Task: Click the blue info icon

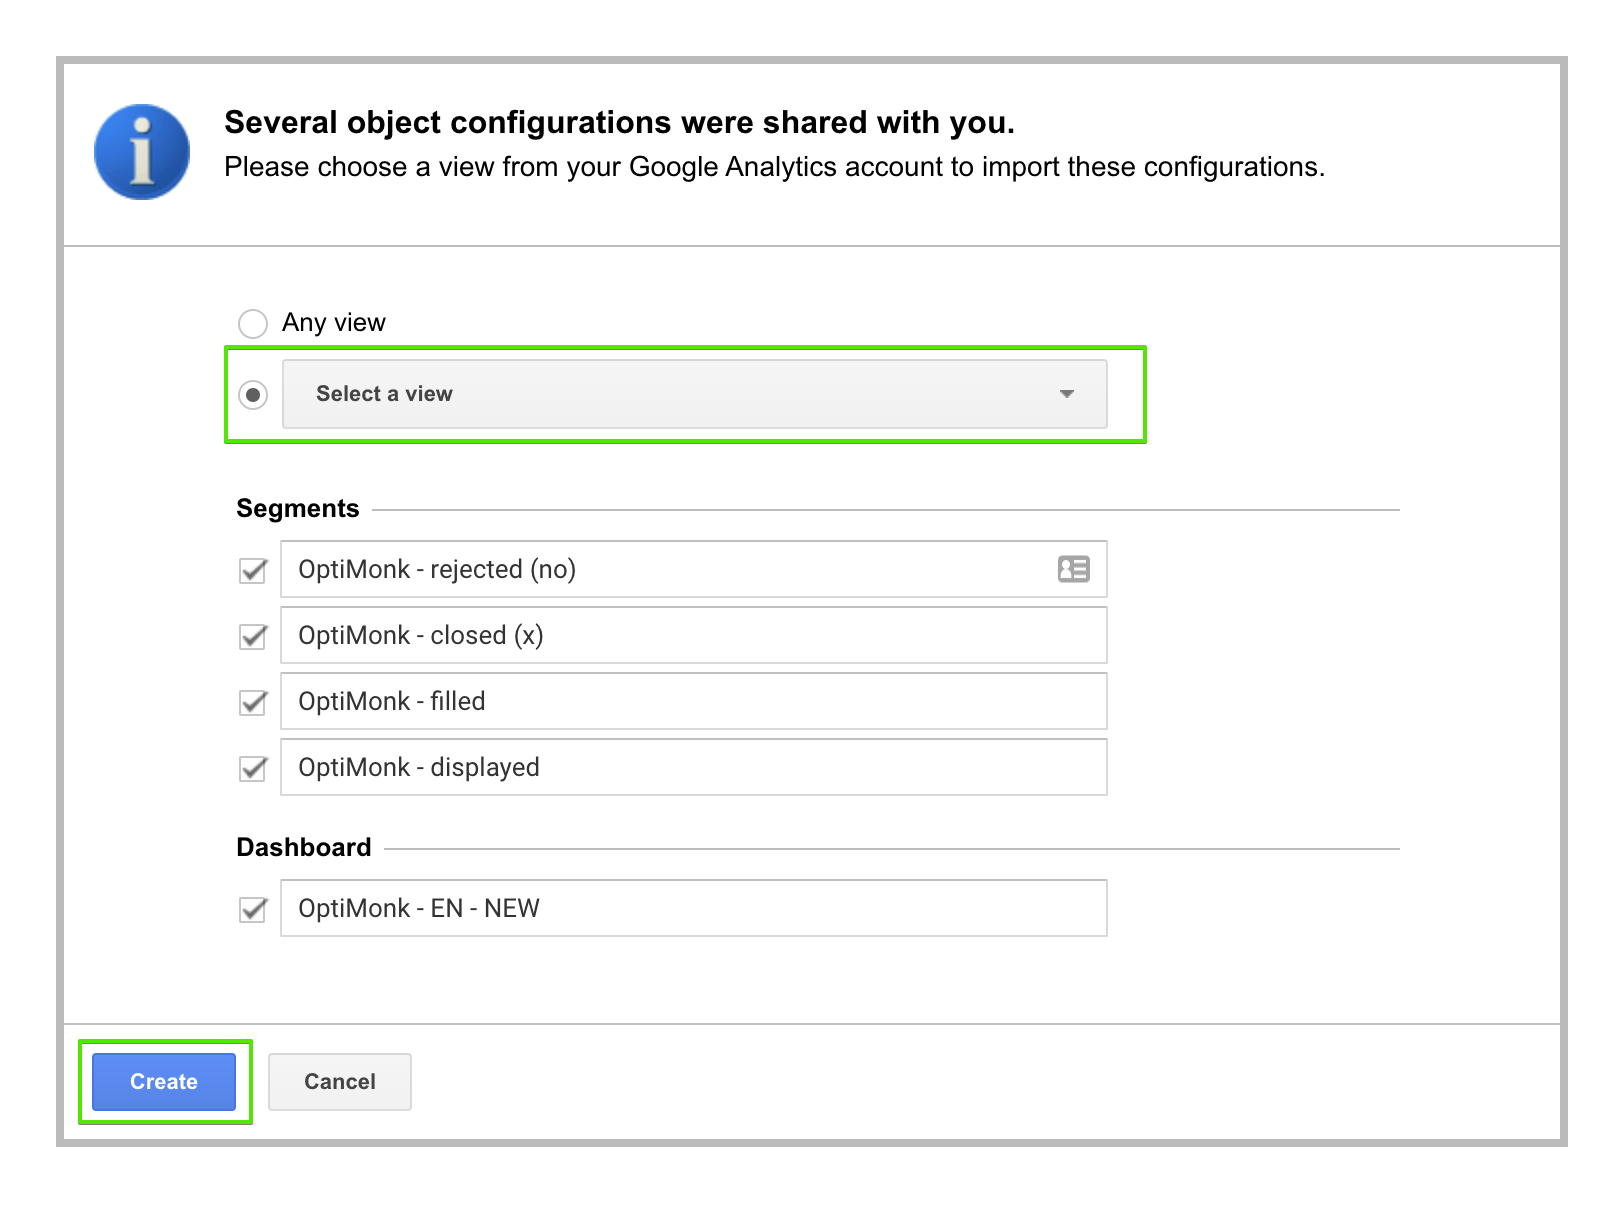Action: (142, 152)
